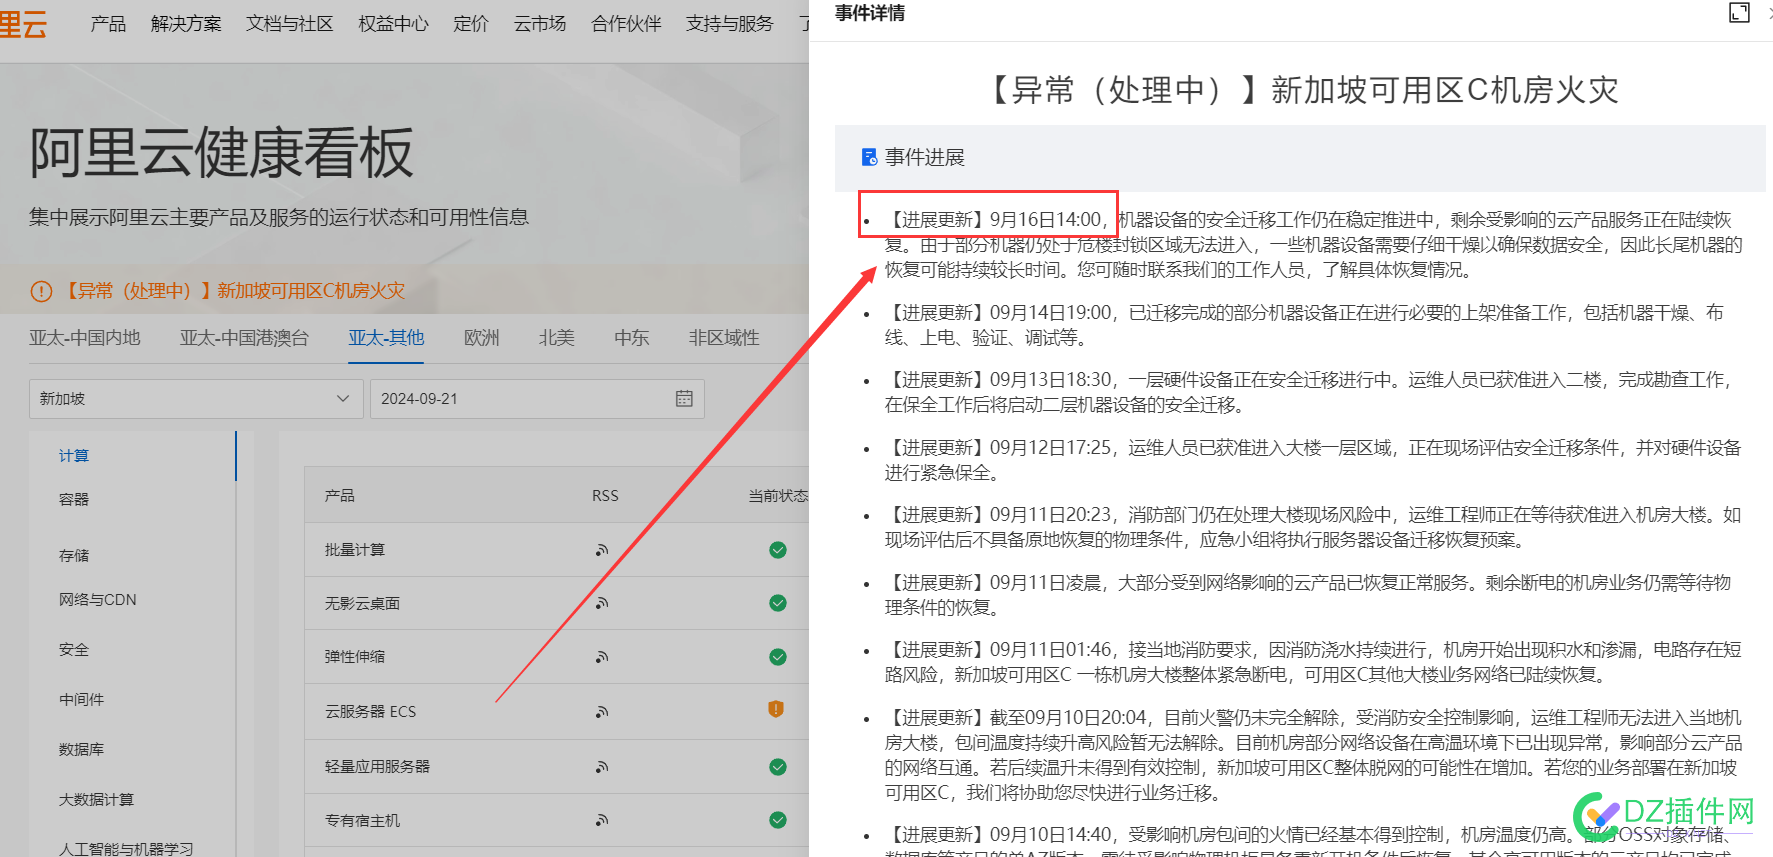
Task: Switch to the 欧洲 tab
Action: 482,338
